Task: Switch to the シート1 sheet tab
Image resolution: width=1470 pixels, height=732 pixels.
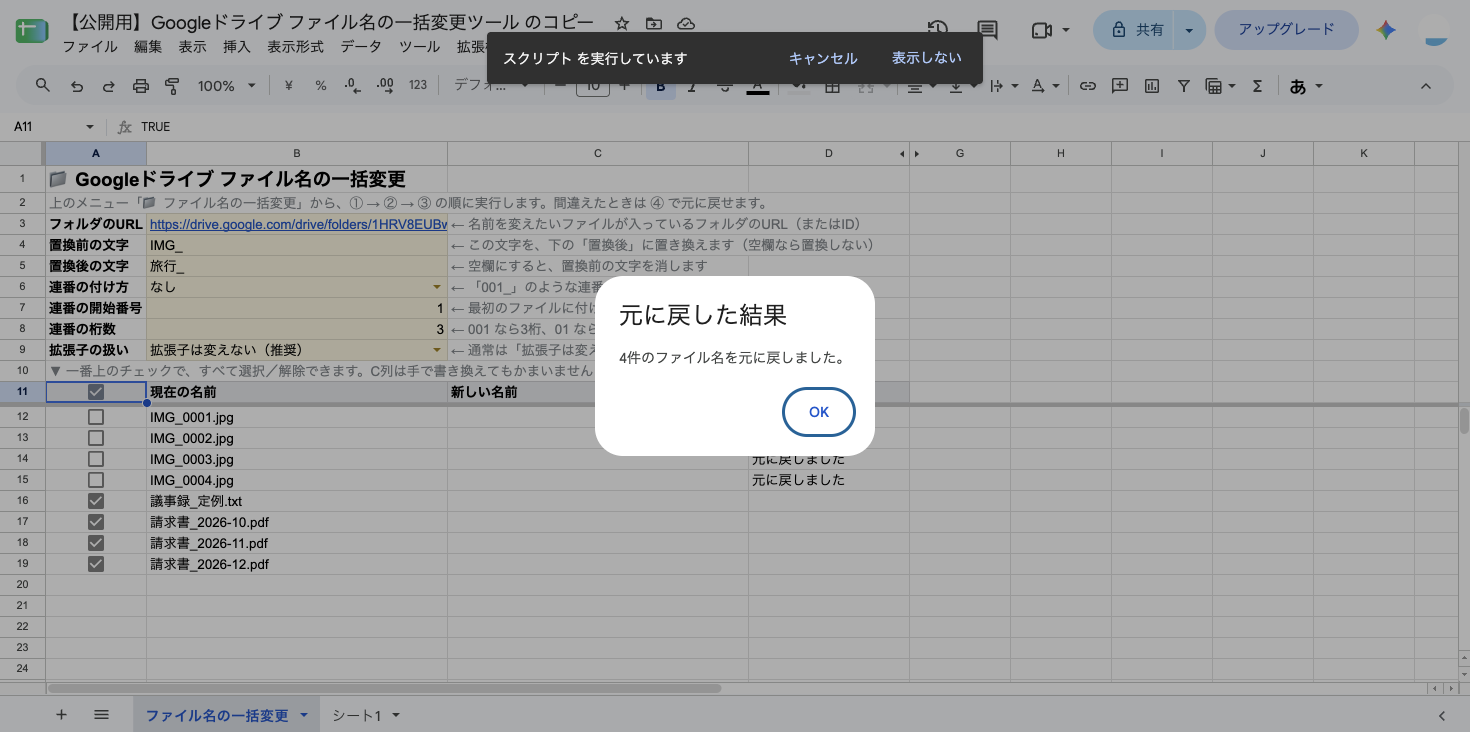Action: (x=357, y=715)
